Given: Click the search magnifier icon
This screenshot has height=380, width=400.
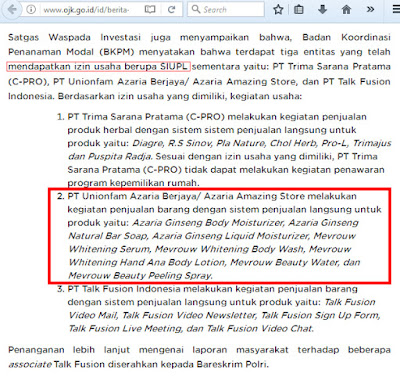Looking at the screenshot, I should pos(196,9).
